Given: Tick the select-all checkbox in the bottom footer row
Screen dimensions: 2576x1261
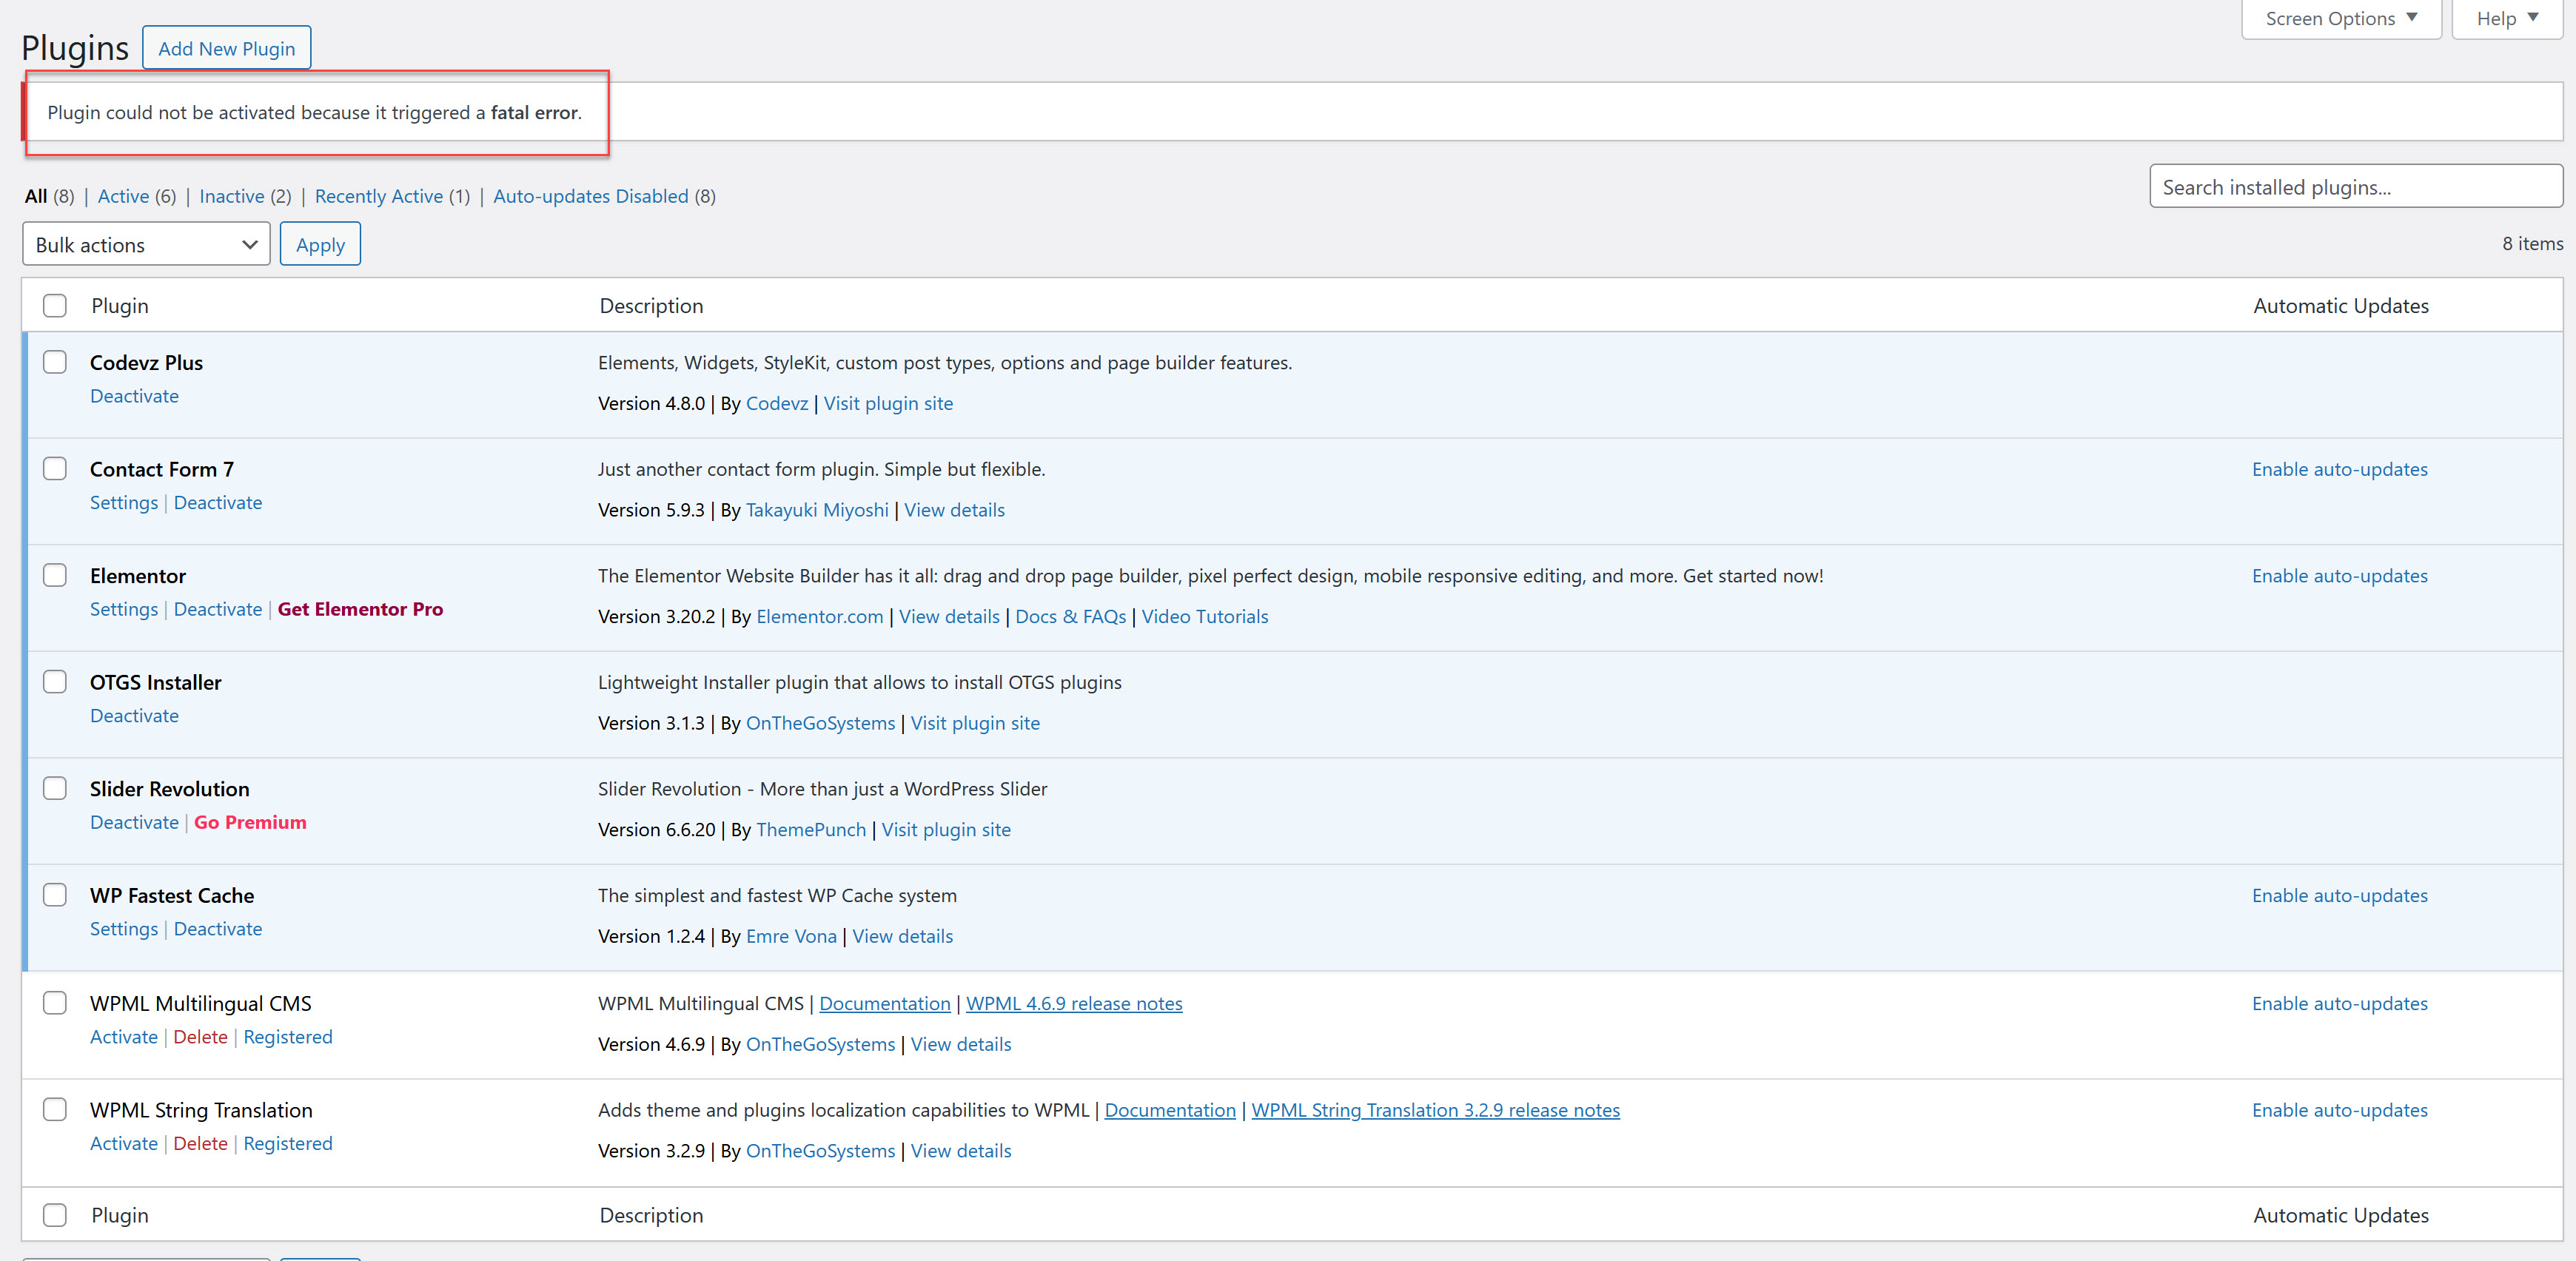Looking at the screenshot, I should [x=55, y=1215].
